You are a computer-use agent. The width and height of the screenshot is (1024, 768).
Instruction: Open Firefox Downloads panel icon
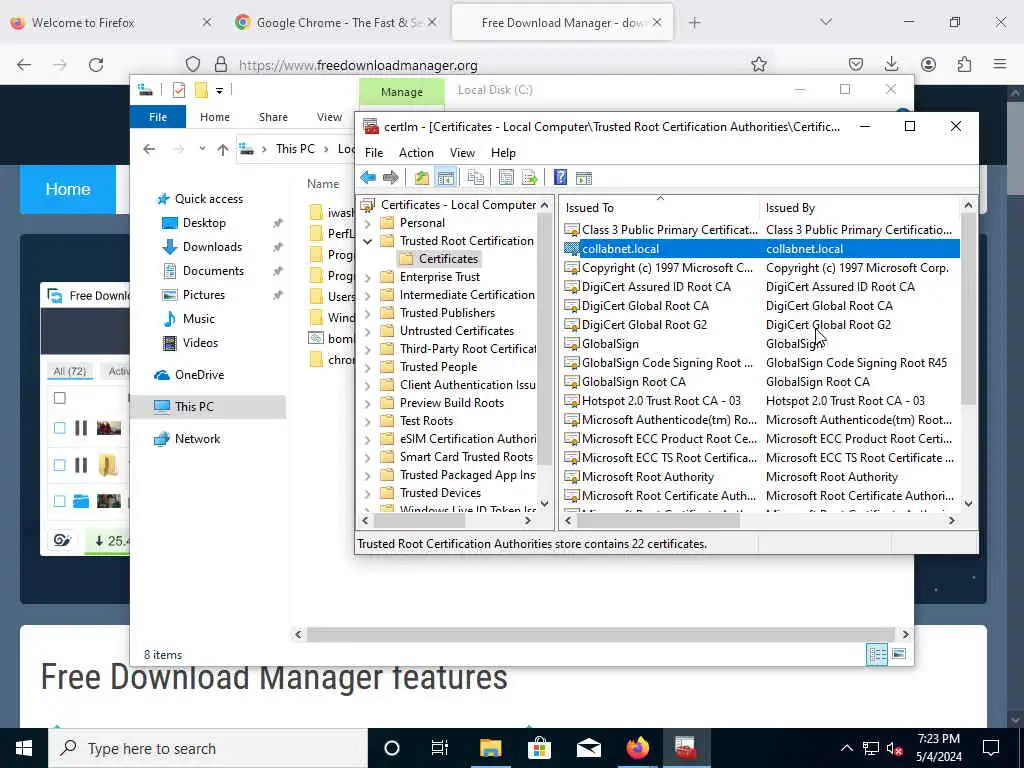pyautogui.click(x=891, y=64)
